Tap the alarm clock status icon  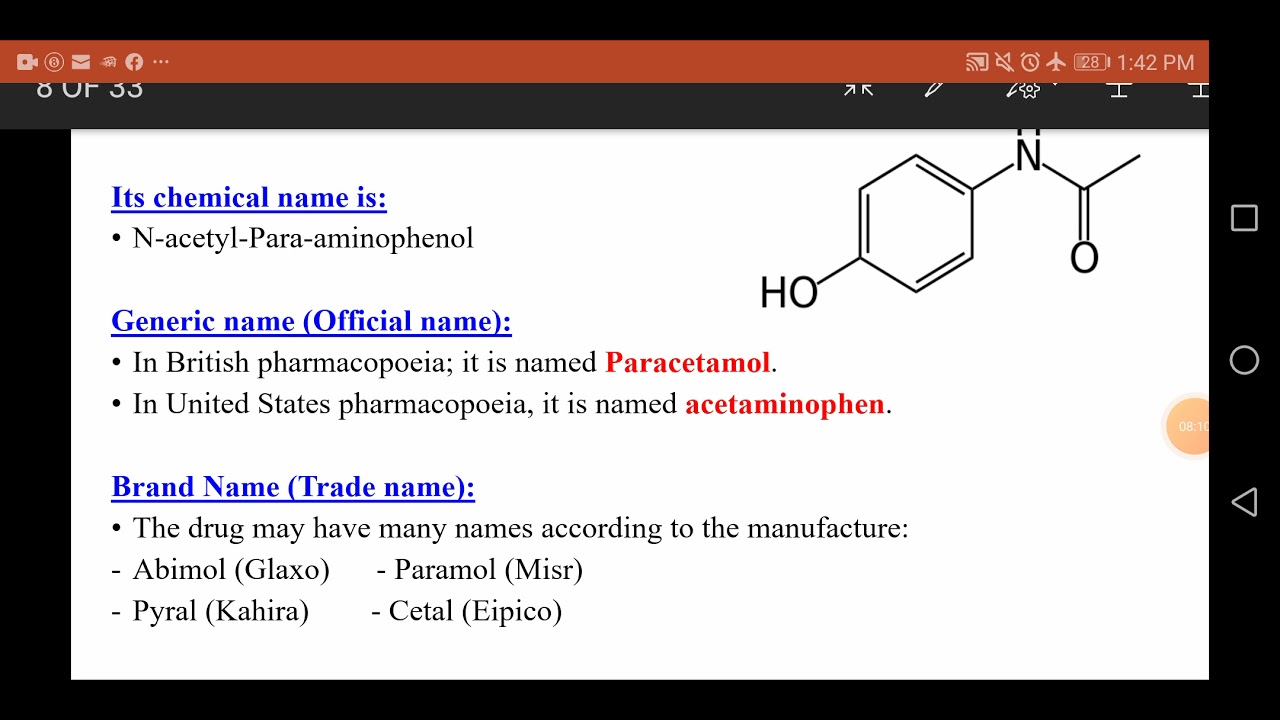(x=1030, y=62)
